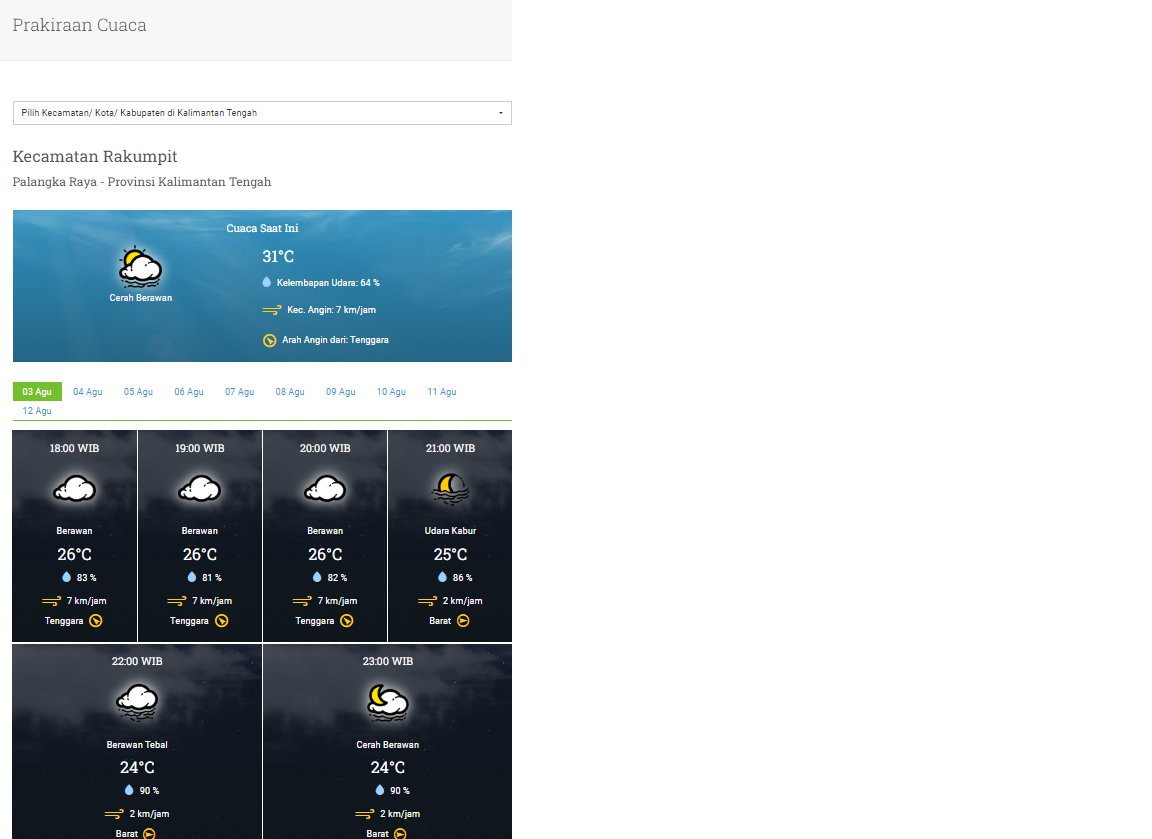Click the thick cloud icon for 22:00 WIB
This screenshot has height=839, width=1152.
point(137,702)
